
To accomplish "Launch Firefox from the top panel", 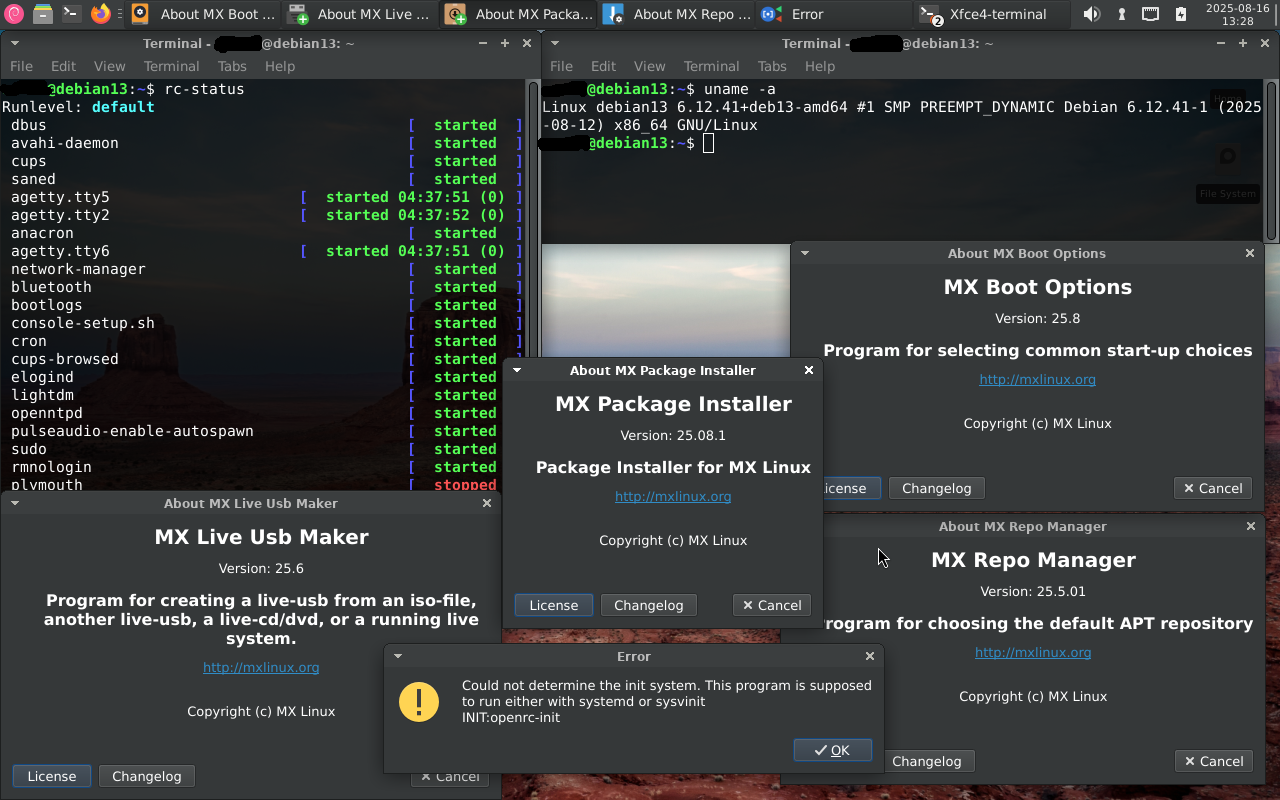I will (x=100, y=14).
